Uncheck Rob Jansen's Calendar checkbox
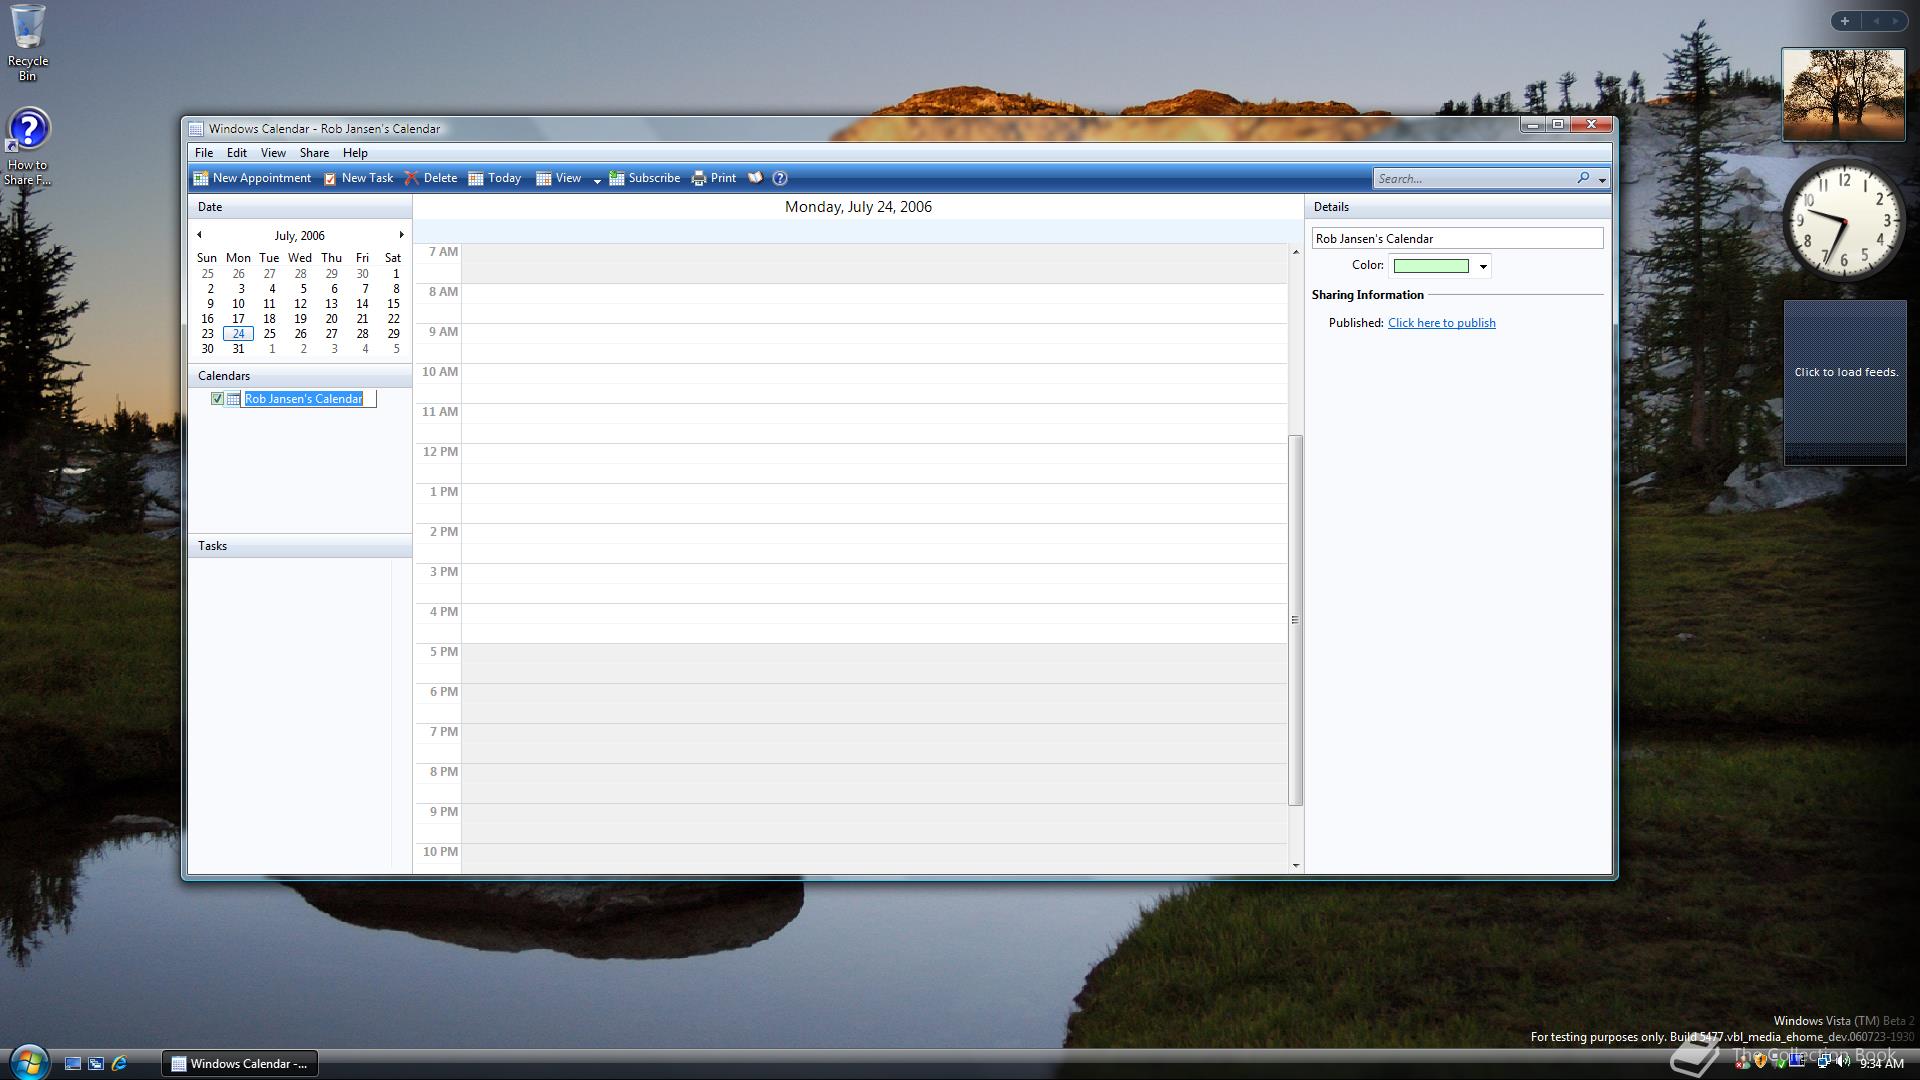Screen dimensions: 1920x1080 pyautogui.click(x=217, y=399)
